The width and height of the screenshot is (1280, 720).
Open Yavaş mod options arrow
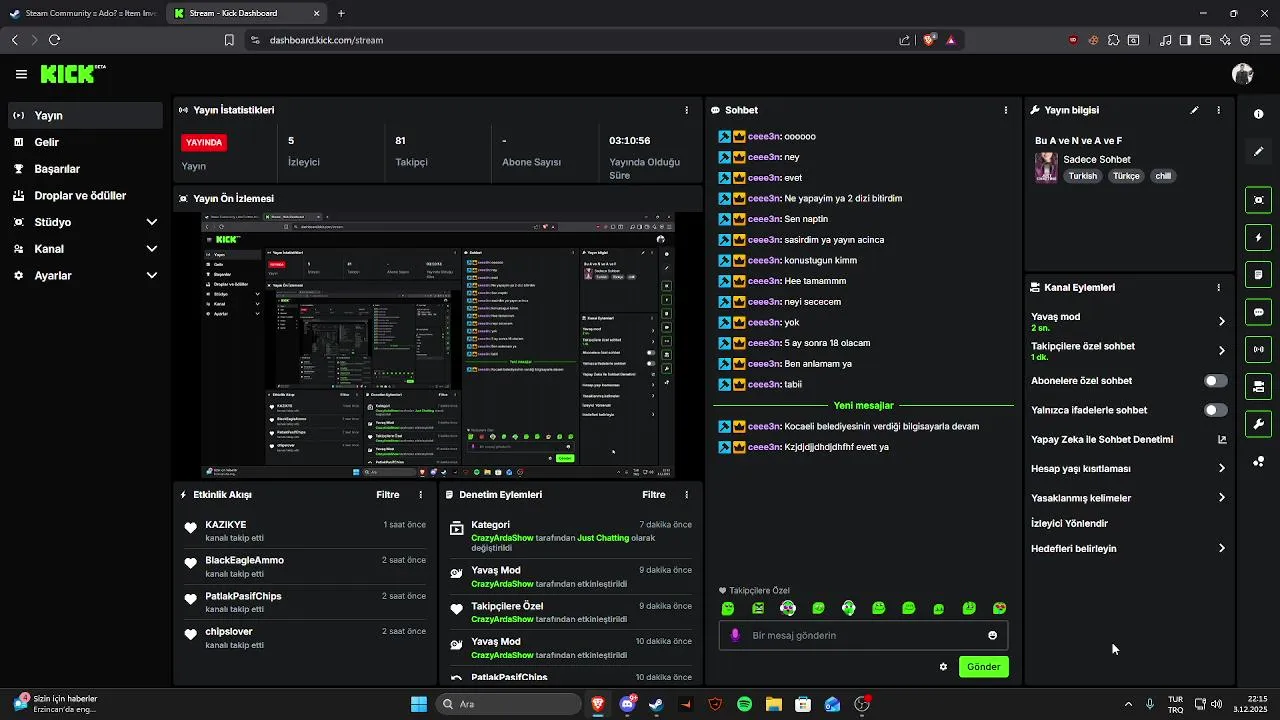pyautogui.click(x=1221, y=321)
